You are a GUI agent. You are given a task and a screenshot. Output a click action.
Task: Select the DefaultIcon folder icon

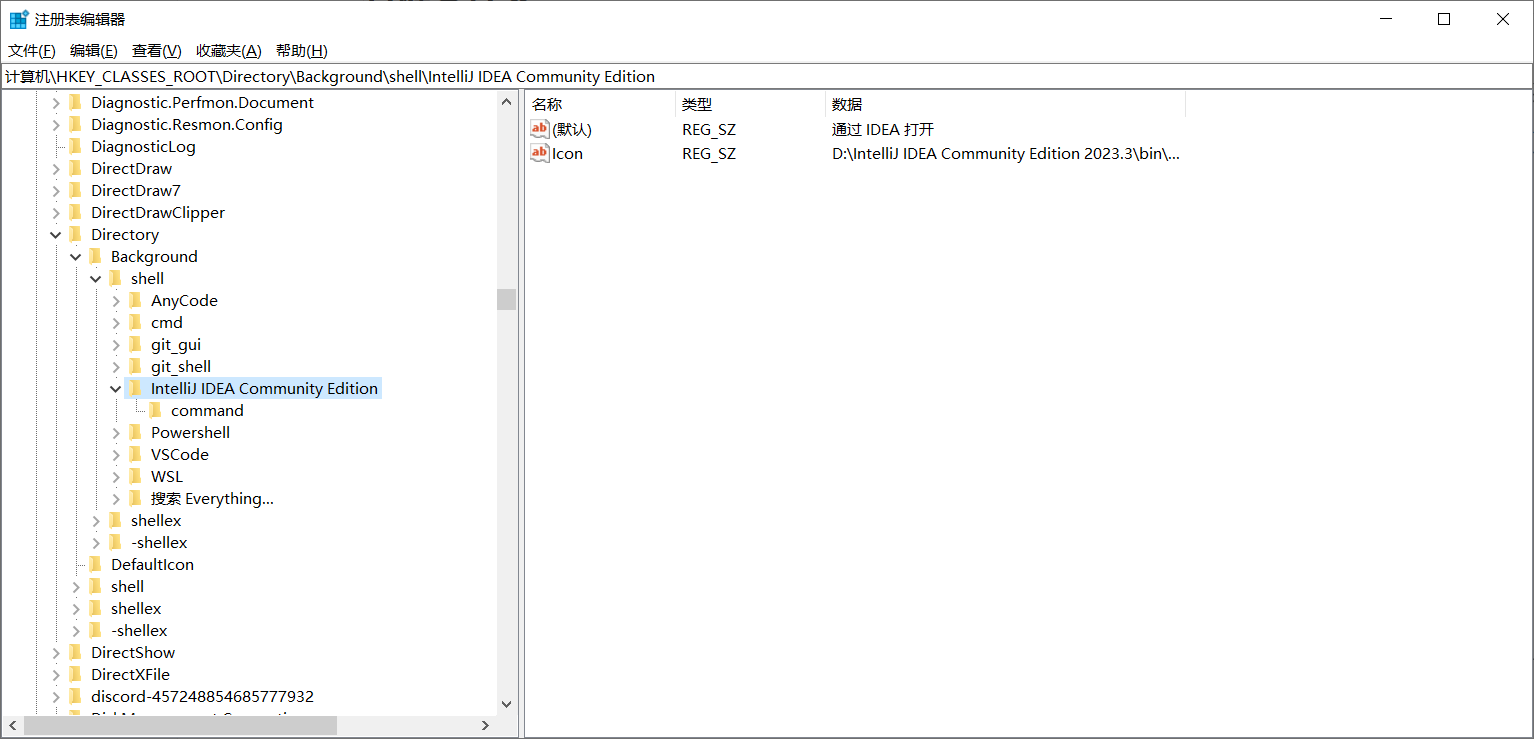pyautogui.click(x=96, y=564)
